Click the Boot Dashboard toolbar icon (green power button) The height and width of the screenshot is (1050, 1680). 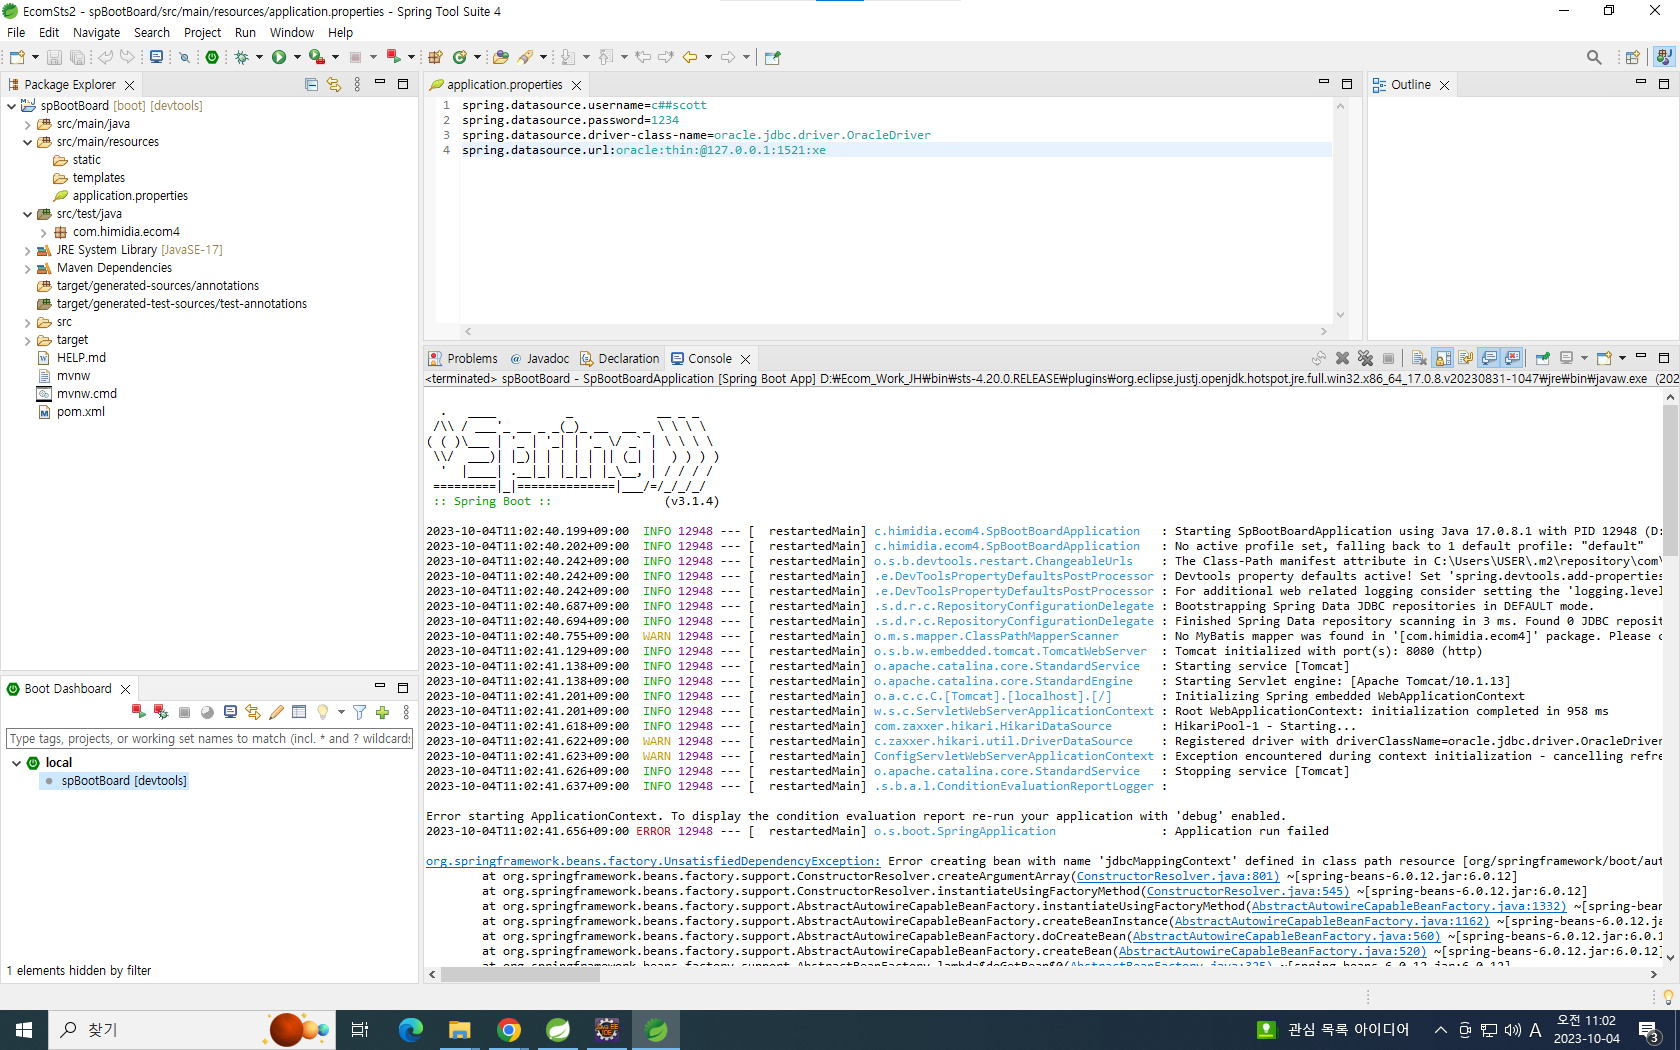click(x=212, y=57)
